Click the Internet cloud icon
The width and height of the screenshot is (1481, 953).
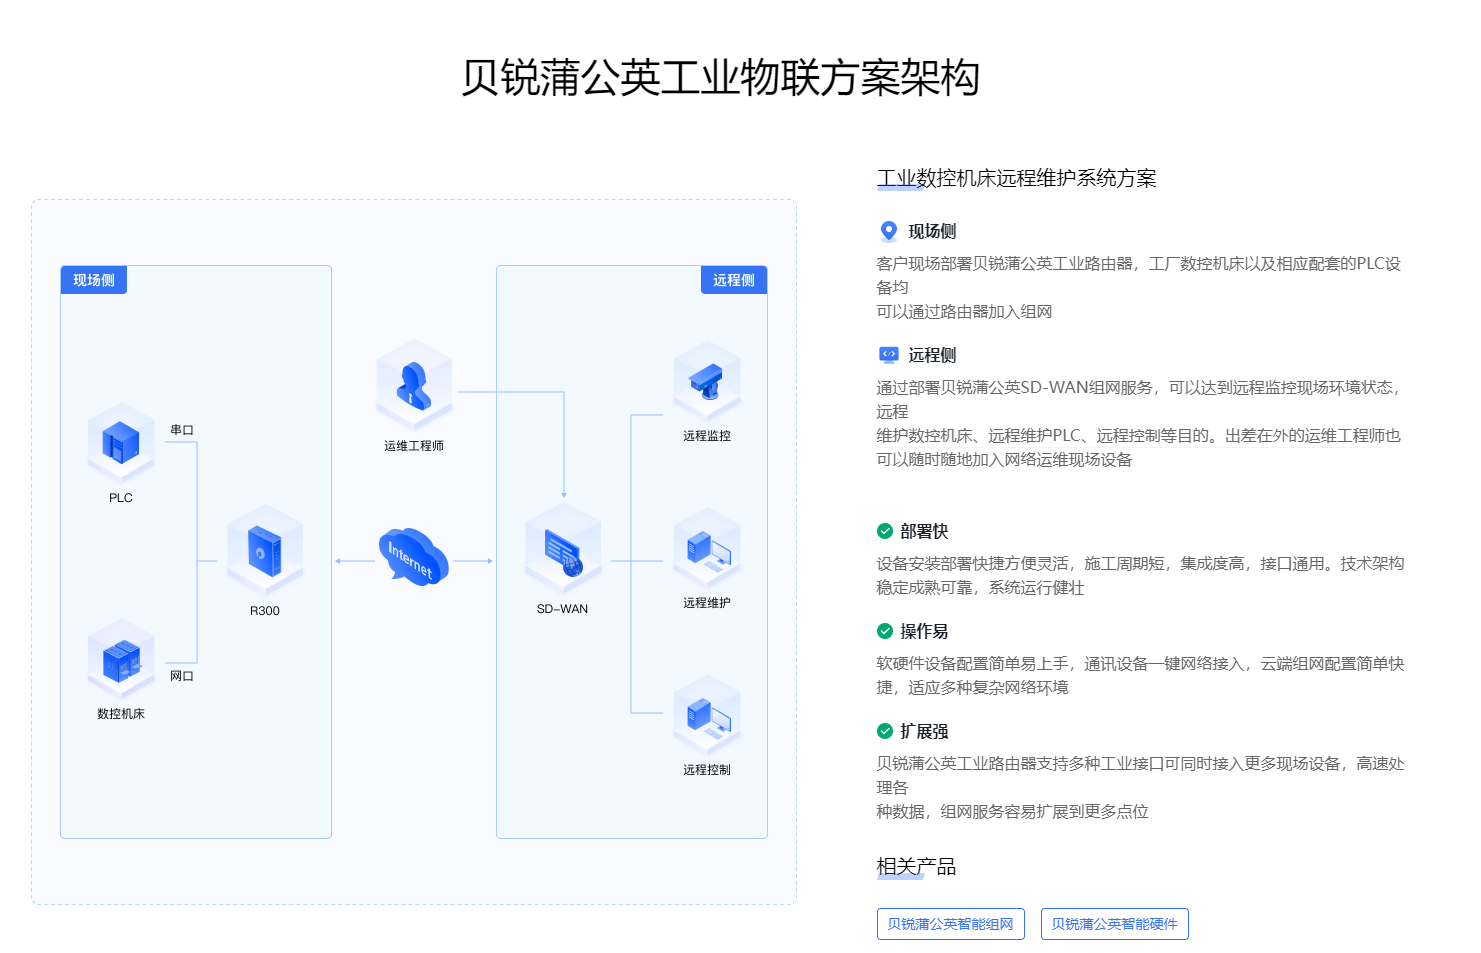414,557
